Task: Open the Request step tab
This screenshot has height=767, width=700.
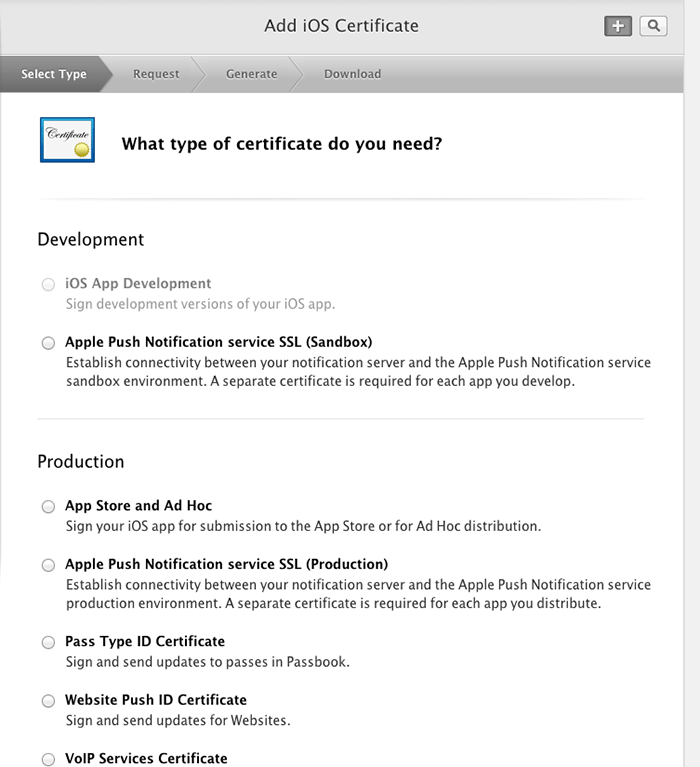Action: [x=156, y=74]
